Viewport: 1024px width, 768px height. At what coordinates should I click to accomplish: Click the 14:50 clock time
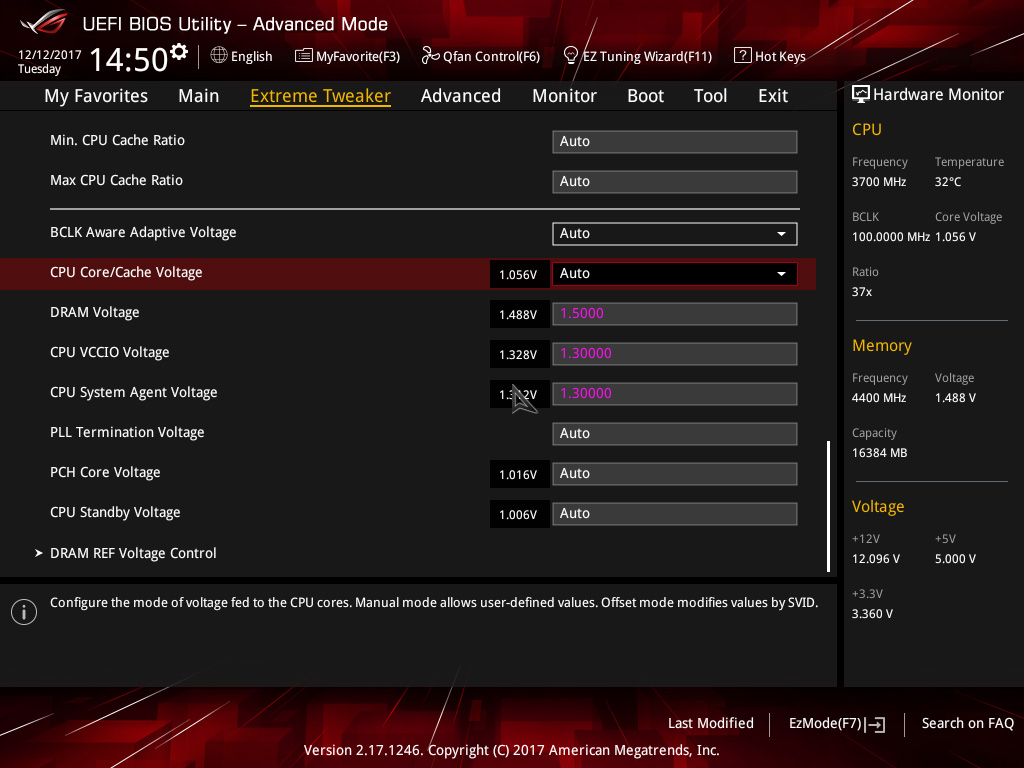(x=129, y=59)
